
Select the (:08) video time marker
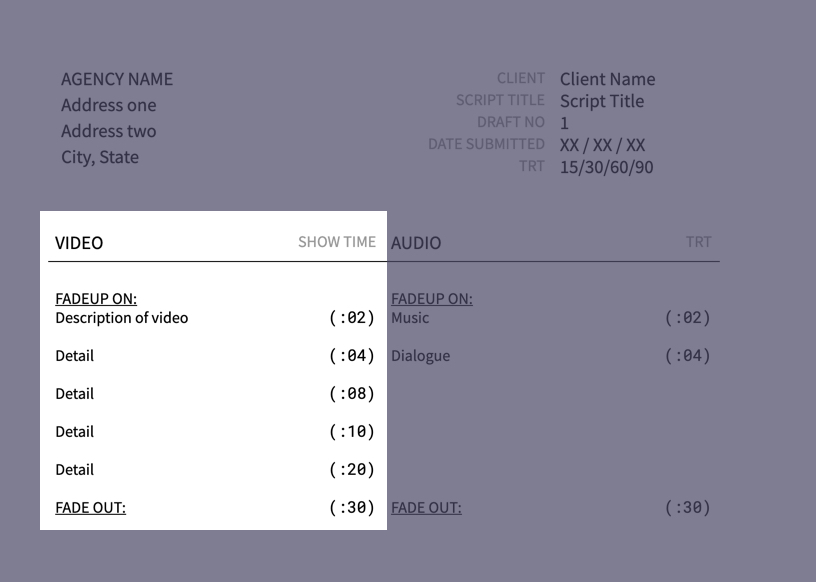[x=352, y=394]
